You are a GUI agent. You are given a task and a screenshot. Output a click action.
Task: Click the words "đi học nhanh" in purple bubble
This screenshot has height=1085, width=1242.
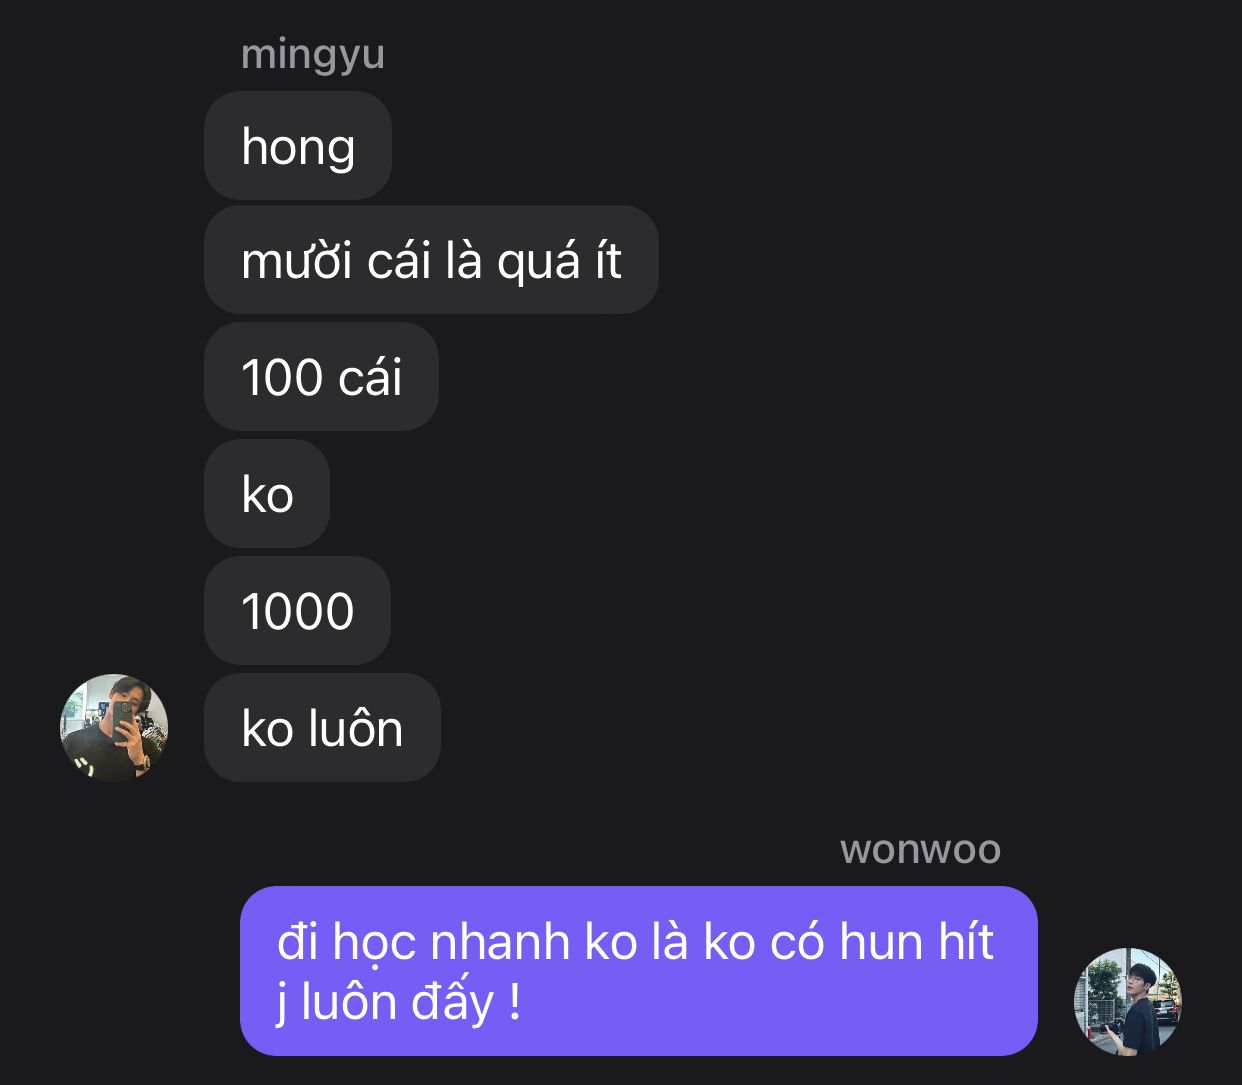click(x=424, y=942)
